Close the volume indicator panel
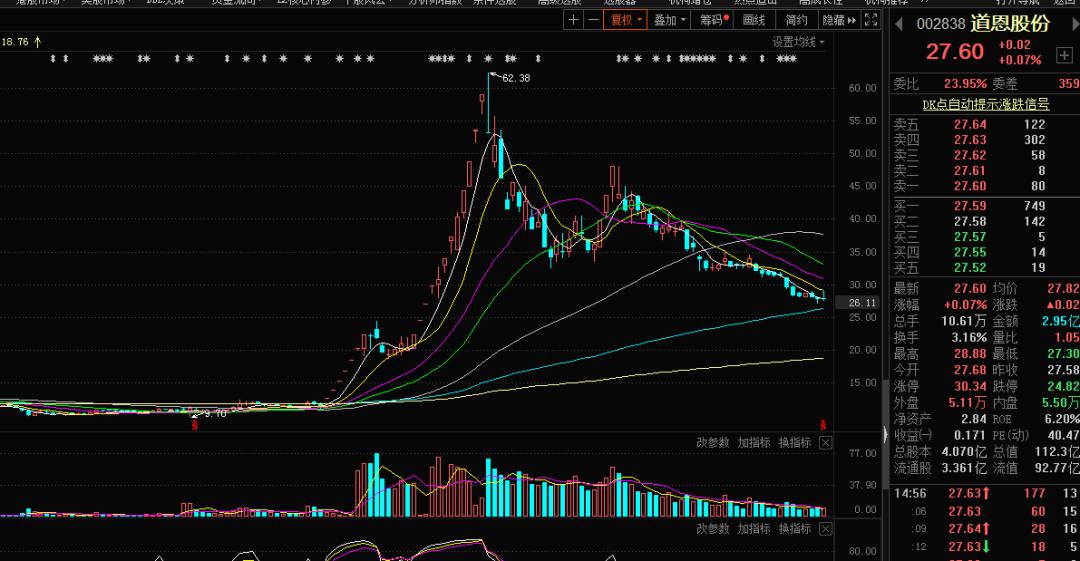The image size is (1080, 561). [825, 443]
